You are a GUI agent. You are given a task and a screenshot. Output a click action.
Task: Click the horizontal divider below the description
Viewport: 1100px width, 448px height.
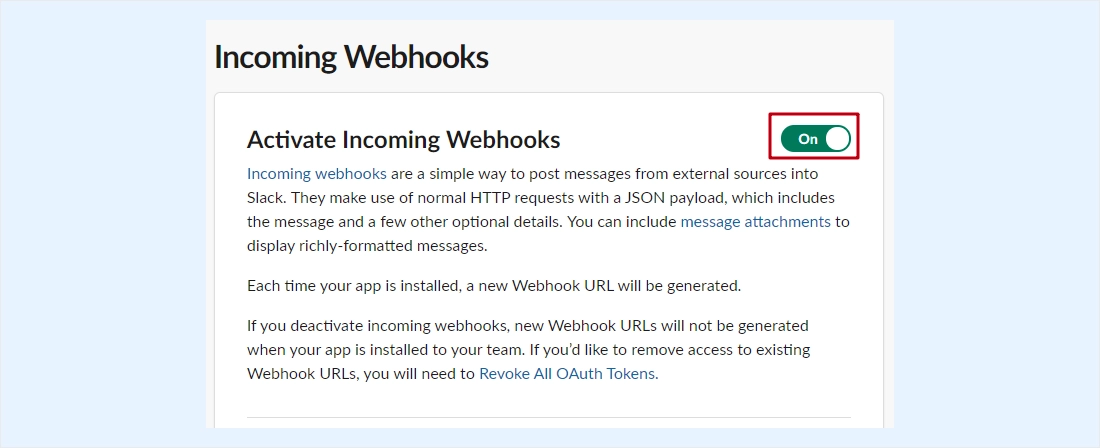pos(549,417)
